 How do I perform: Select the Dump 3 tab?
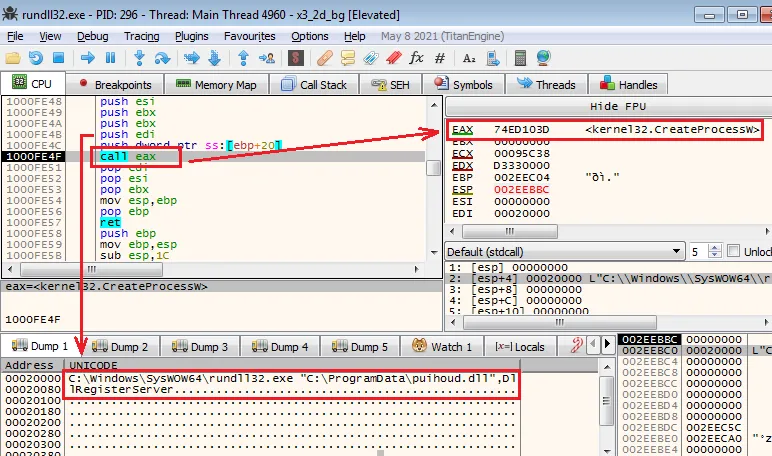click(x=201, y=347)
